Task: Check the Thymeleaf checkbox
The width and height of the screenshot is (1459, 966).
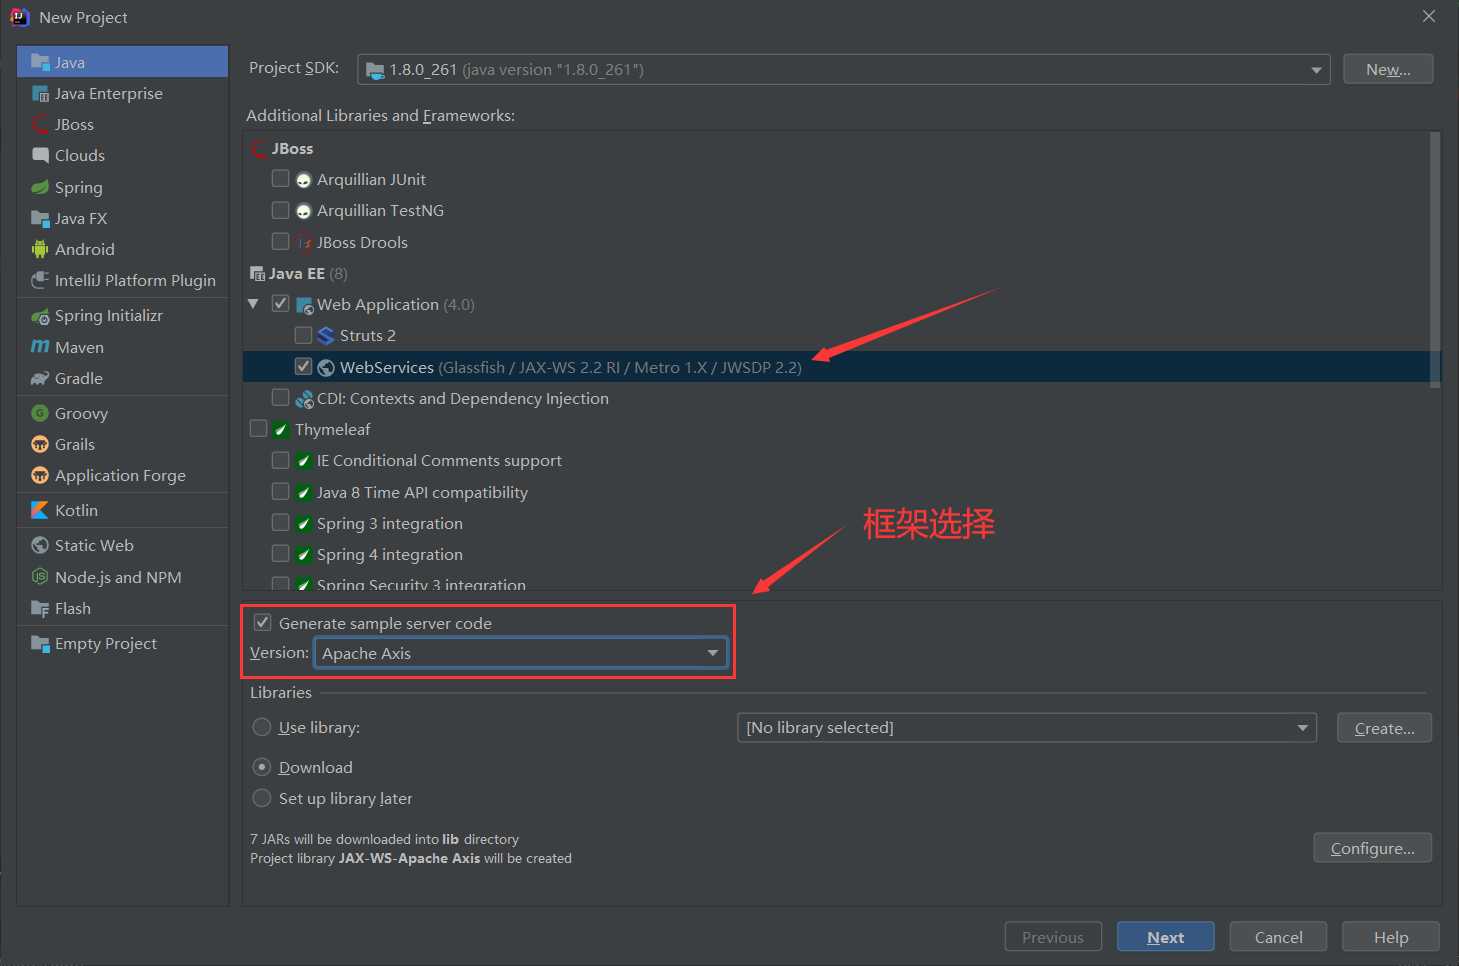Action: point(258,428)
